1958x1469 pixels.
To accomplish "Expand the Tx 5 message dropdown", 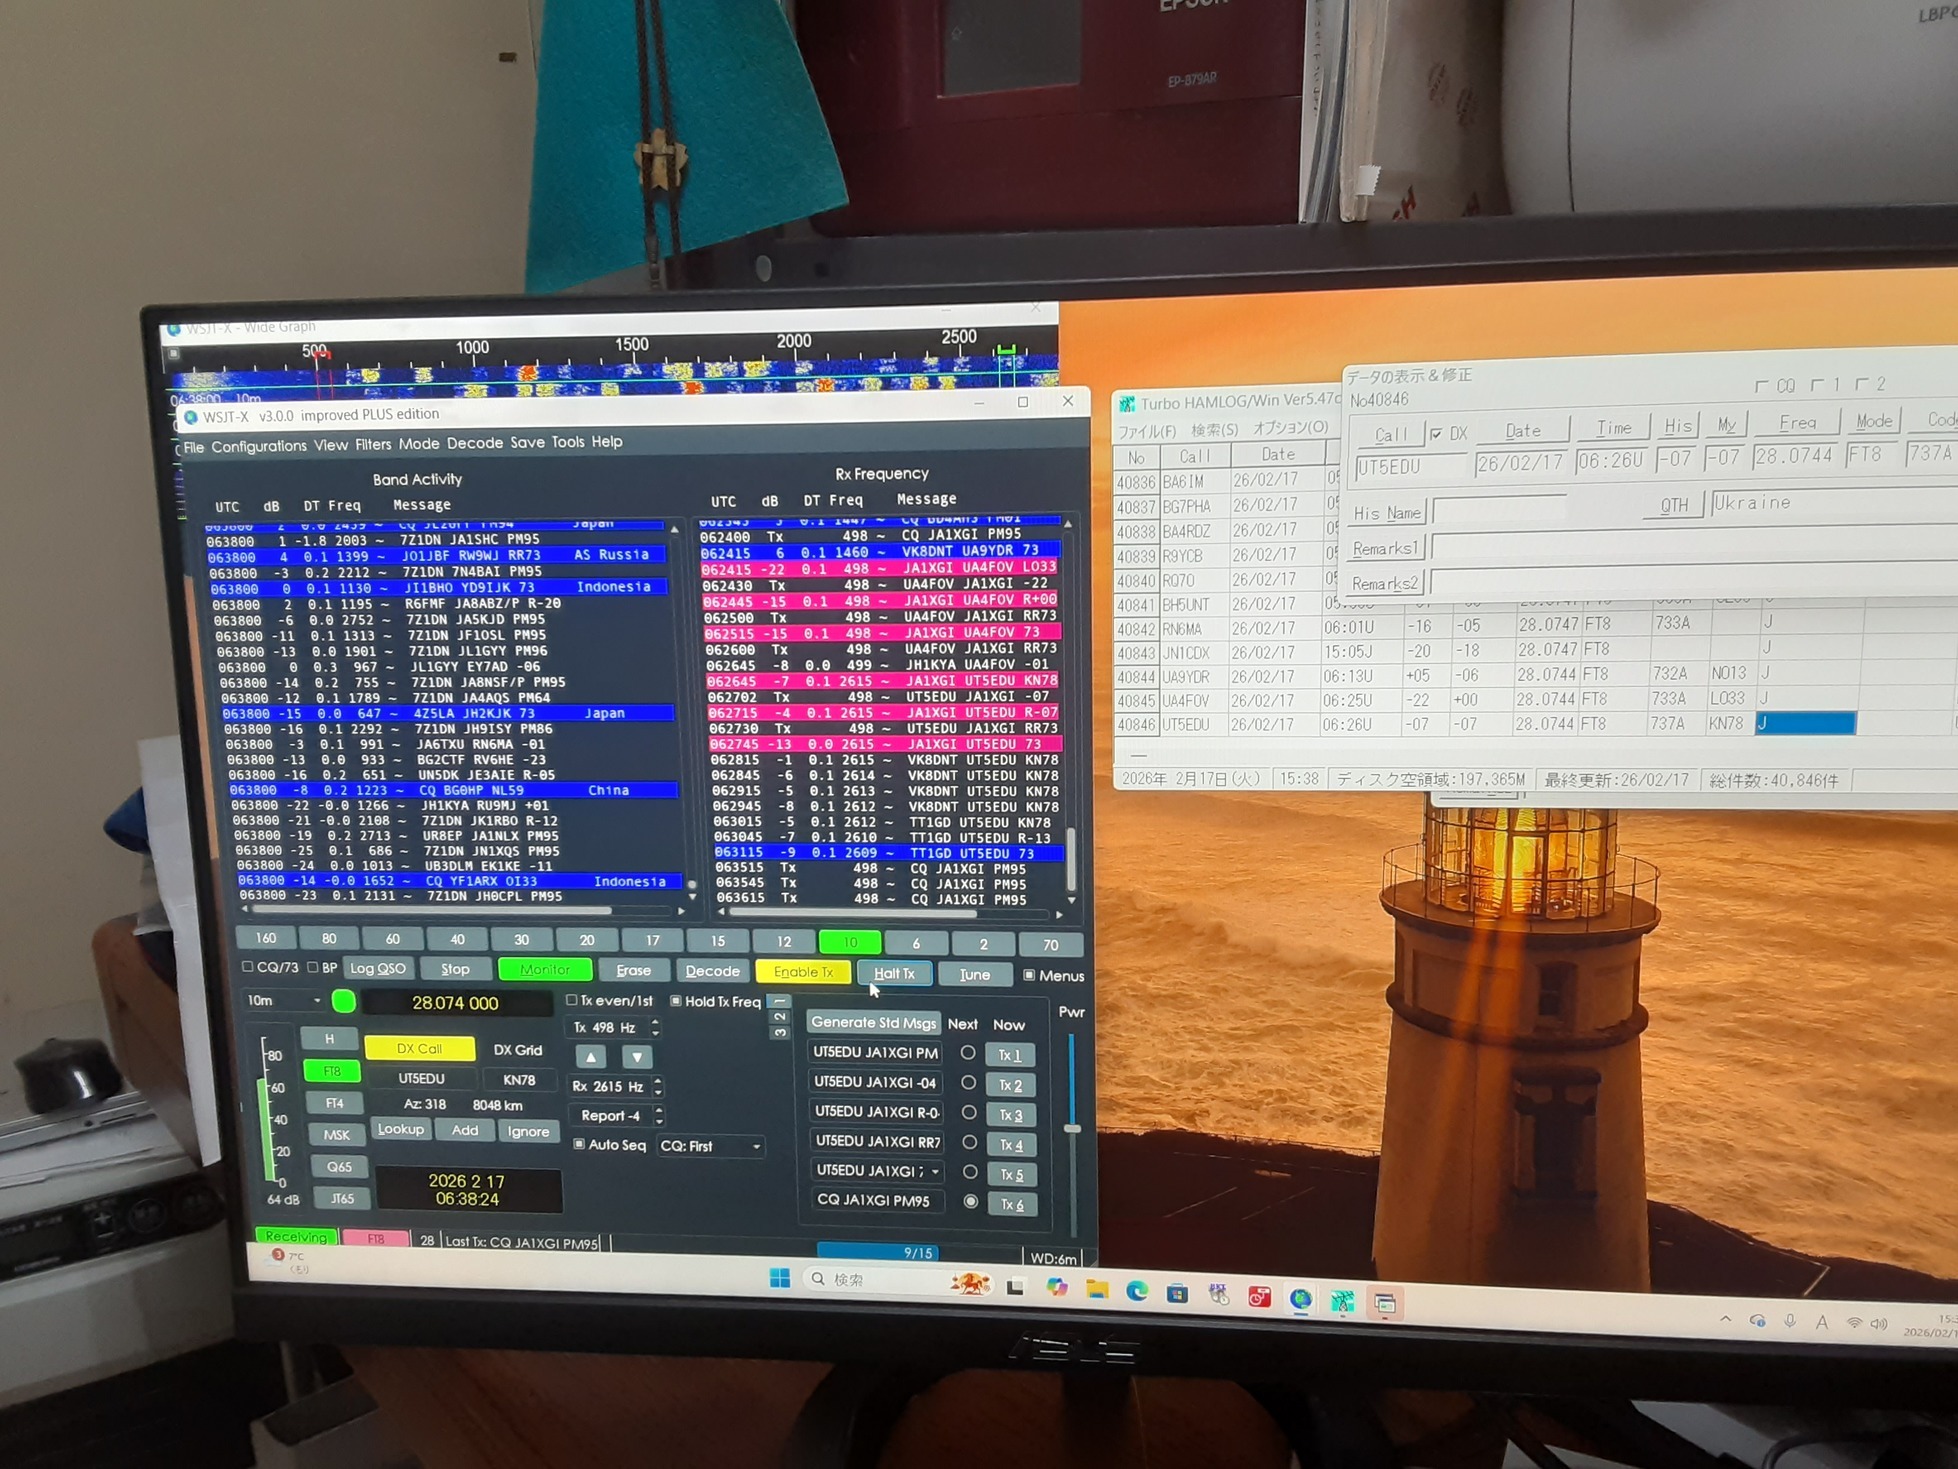I will pos(935,1171).
